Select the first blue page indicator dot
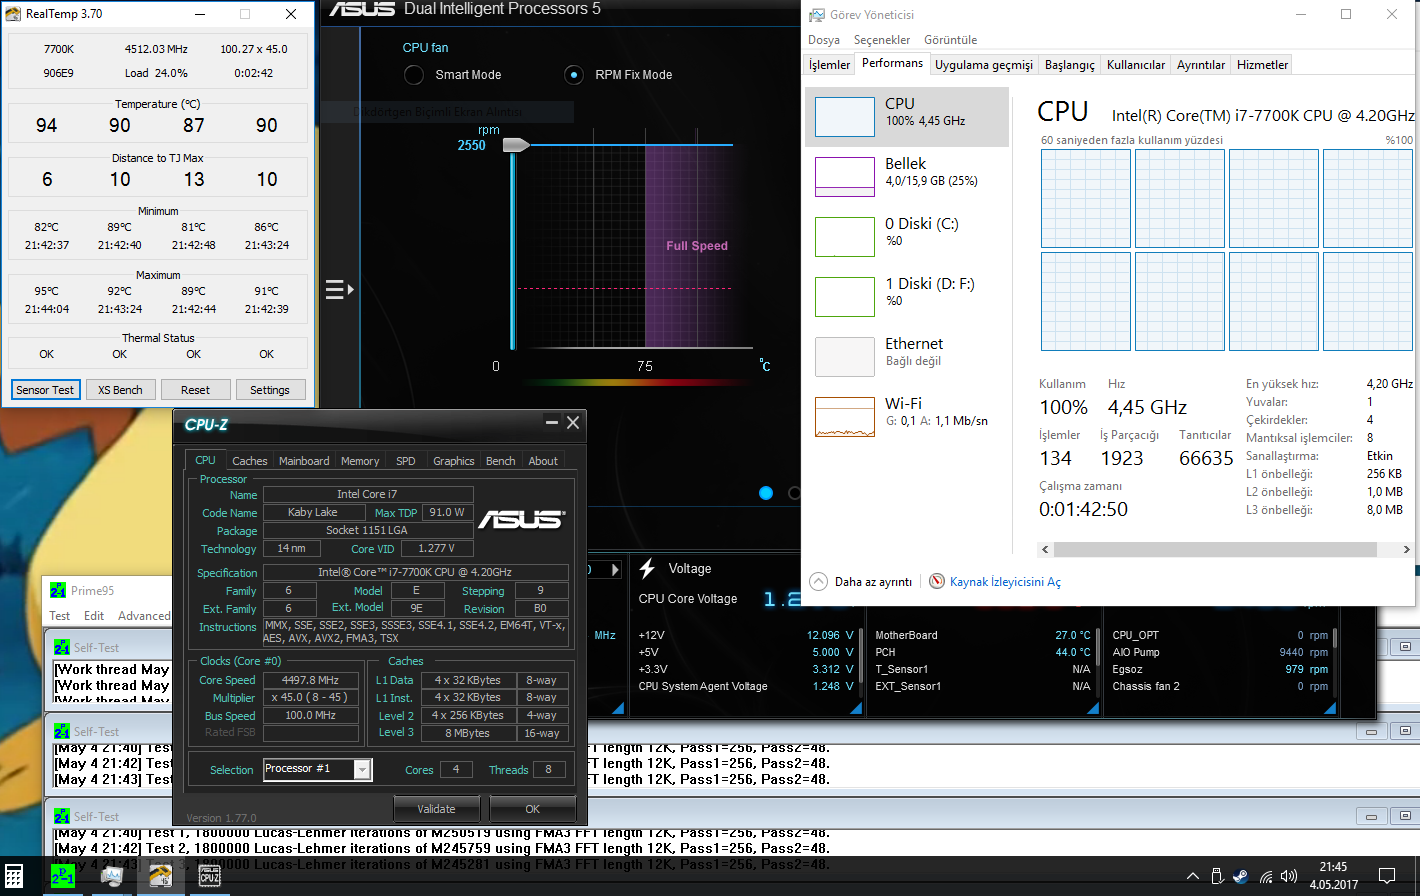The width and height of the screenshot is (1420, 896). click(x=766, y=493)
